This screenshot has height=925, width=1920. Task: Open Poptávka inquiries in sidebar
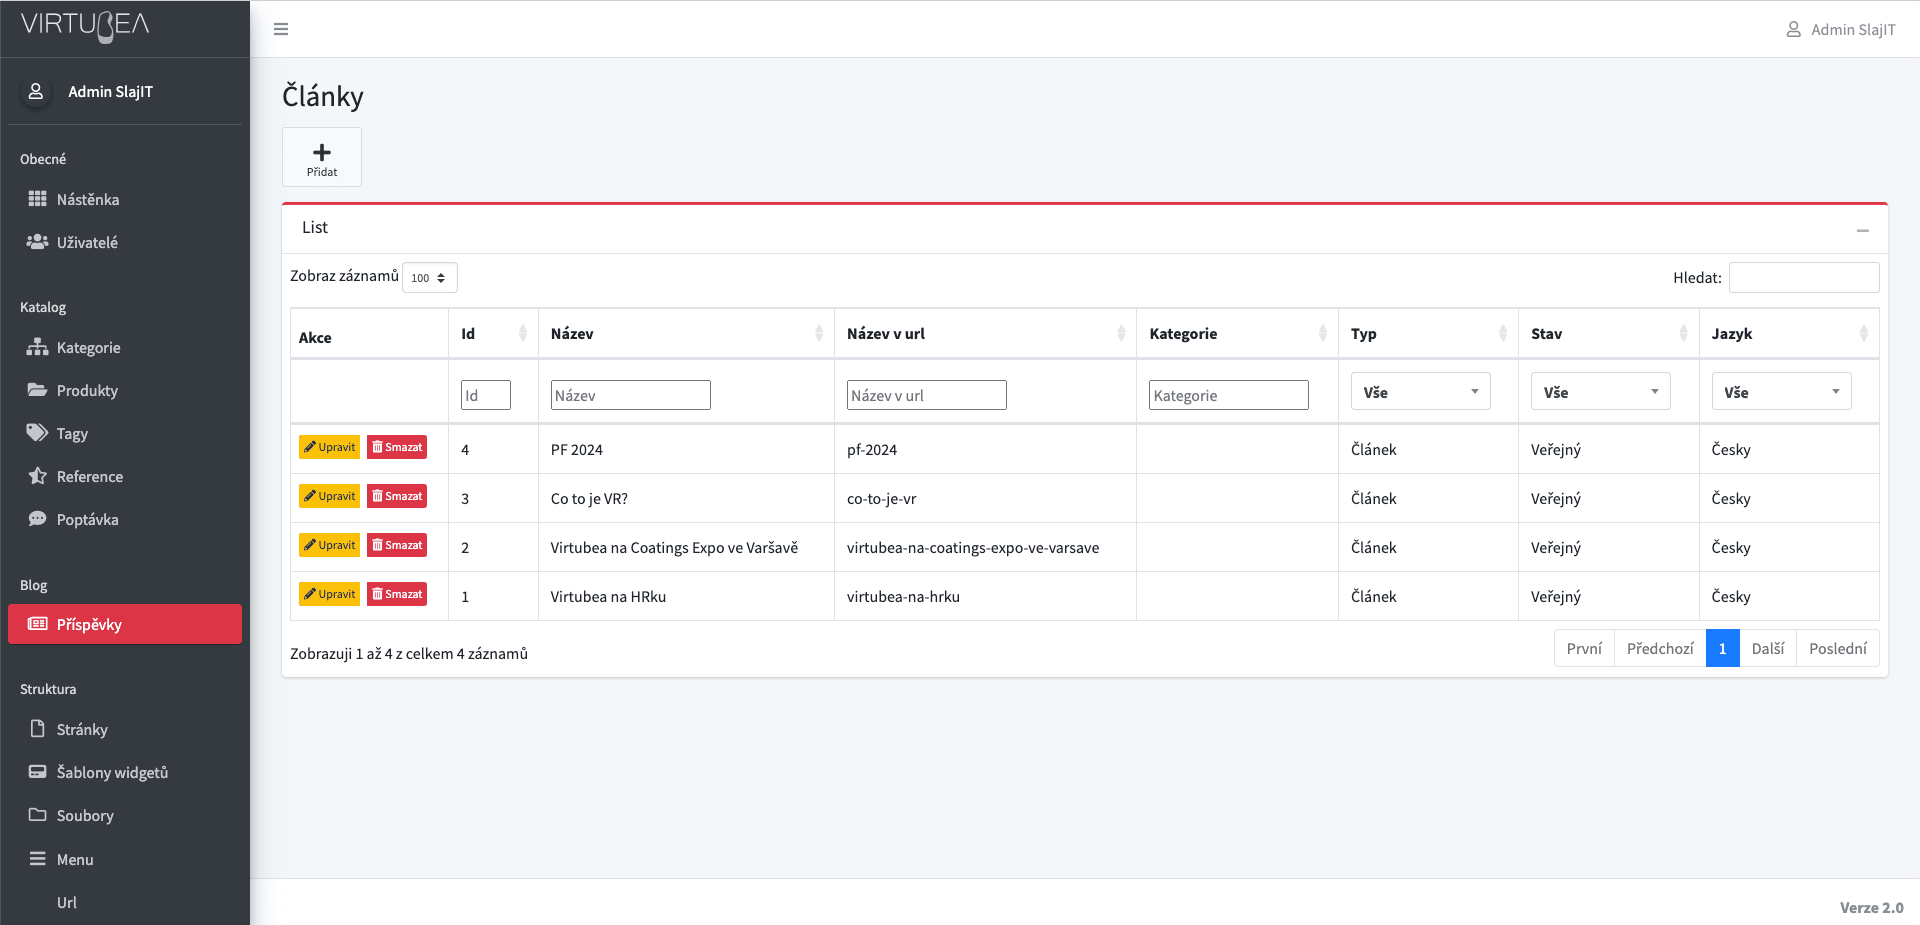(x=87, y=519)
